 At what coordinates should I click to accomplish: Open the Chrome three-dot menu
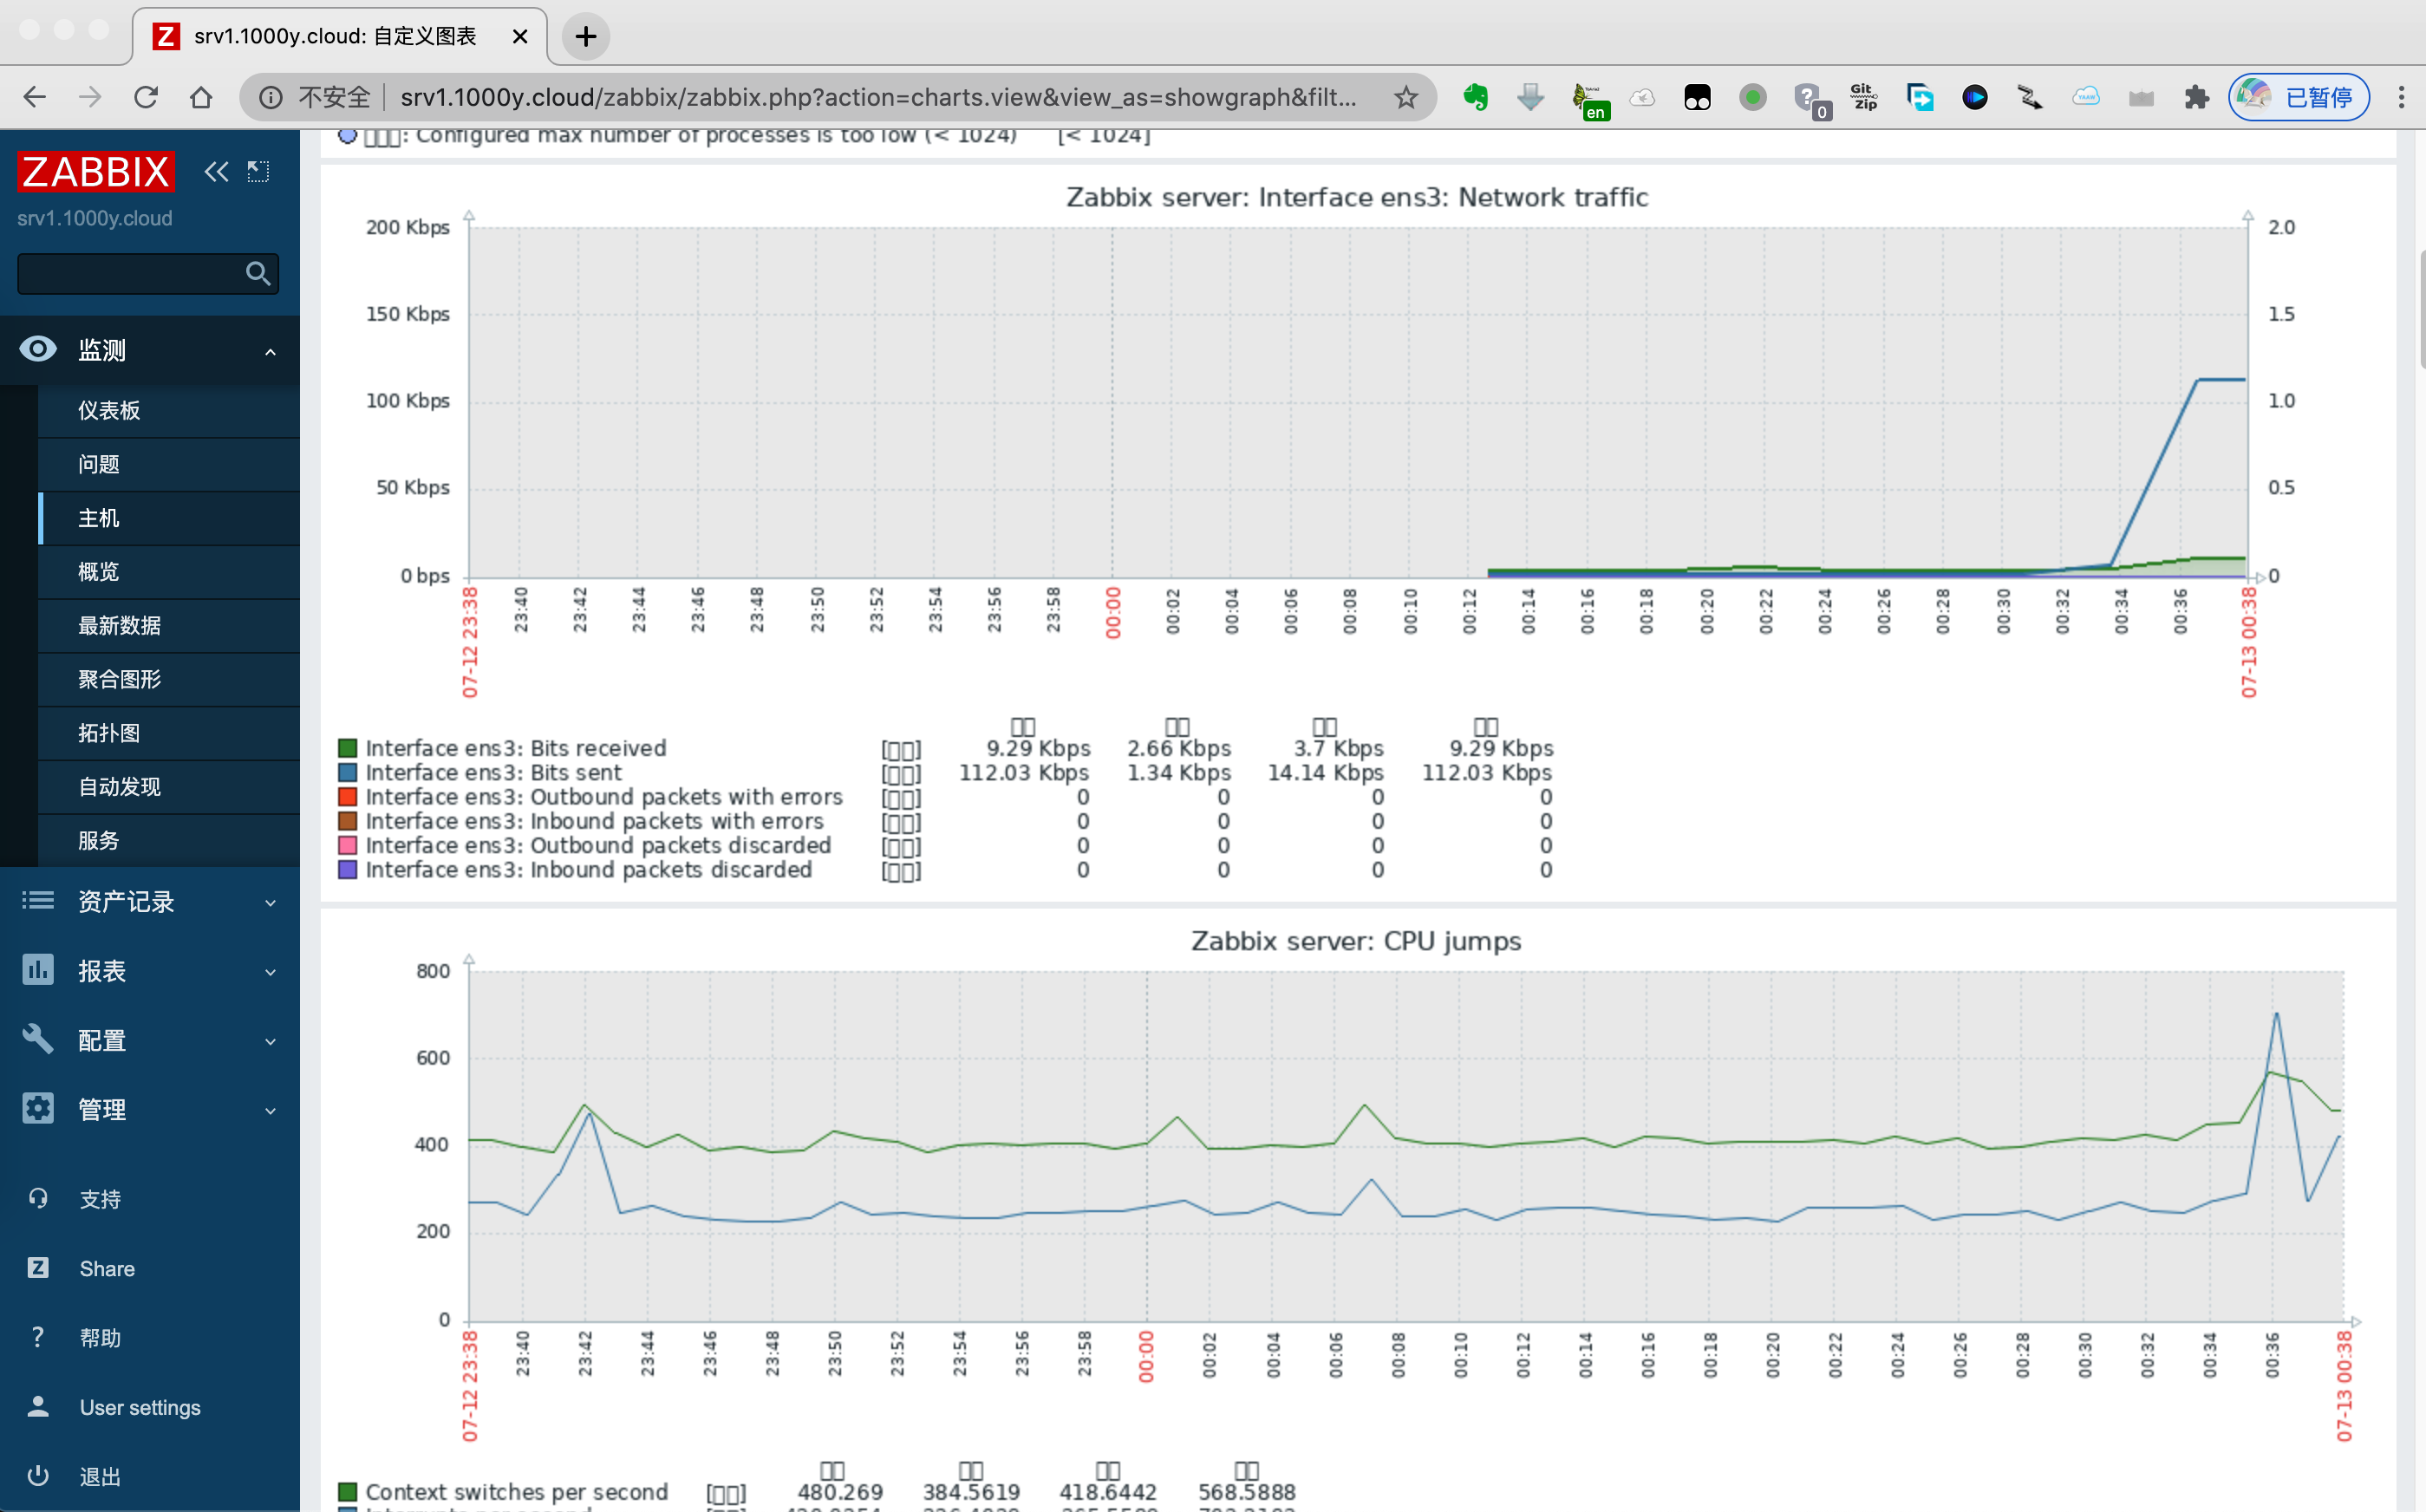pyautogui.click(x=2401, y=97)
